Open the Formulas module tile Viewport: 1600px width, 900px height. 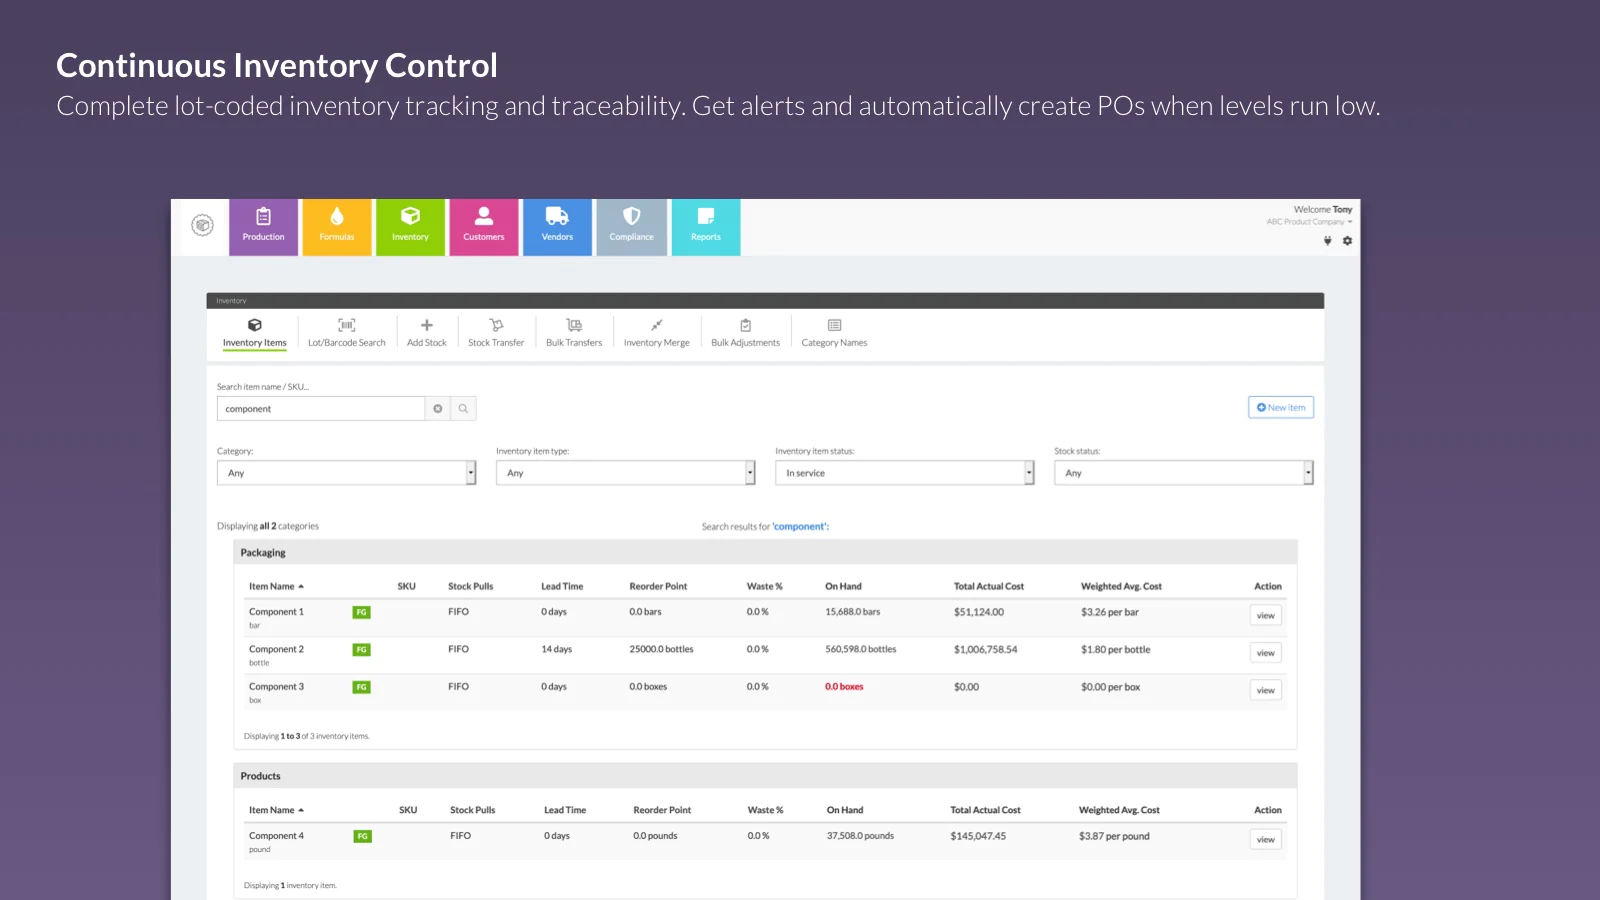coord(337,227)
